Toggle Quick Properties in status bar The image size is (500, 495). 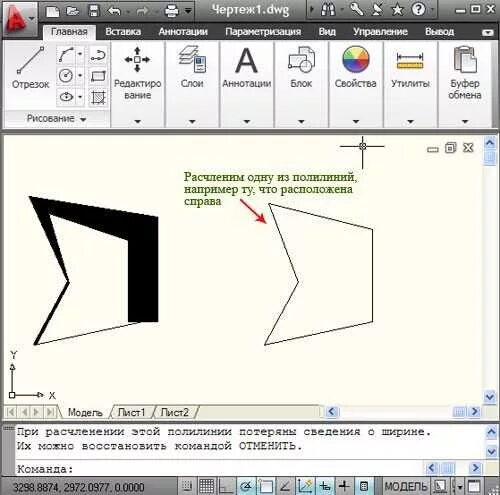pyautogui.click(x=364, y=487)
